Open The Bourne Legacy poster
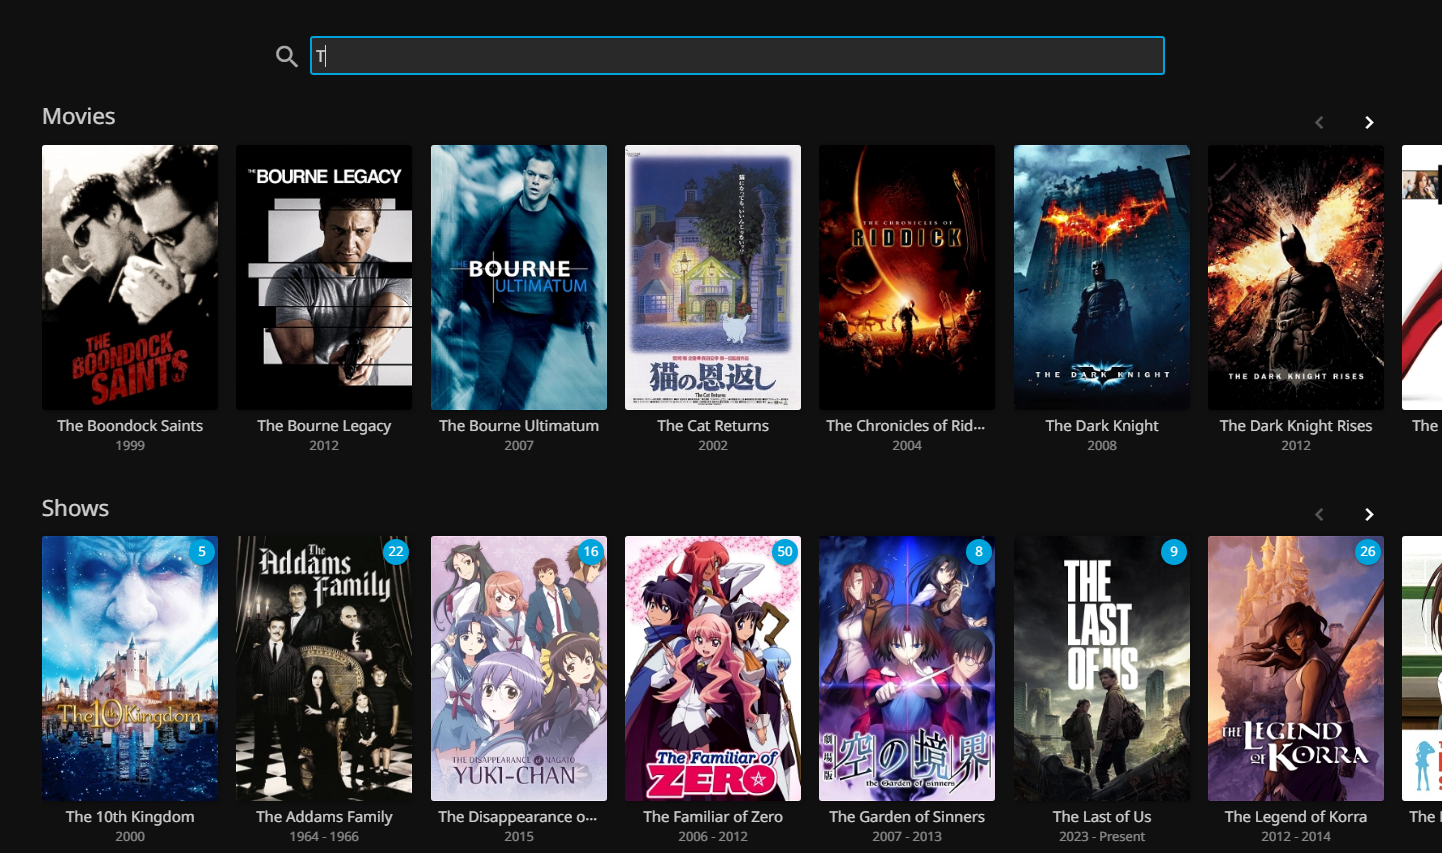 [x=324, y=277]
